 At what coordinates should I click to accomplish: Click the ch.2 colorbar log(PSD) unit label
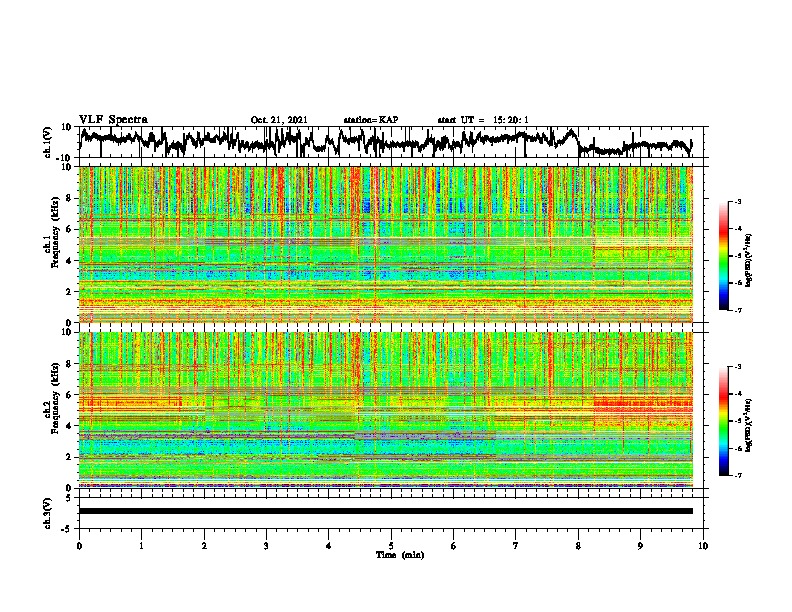pos(749,426)
